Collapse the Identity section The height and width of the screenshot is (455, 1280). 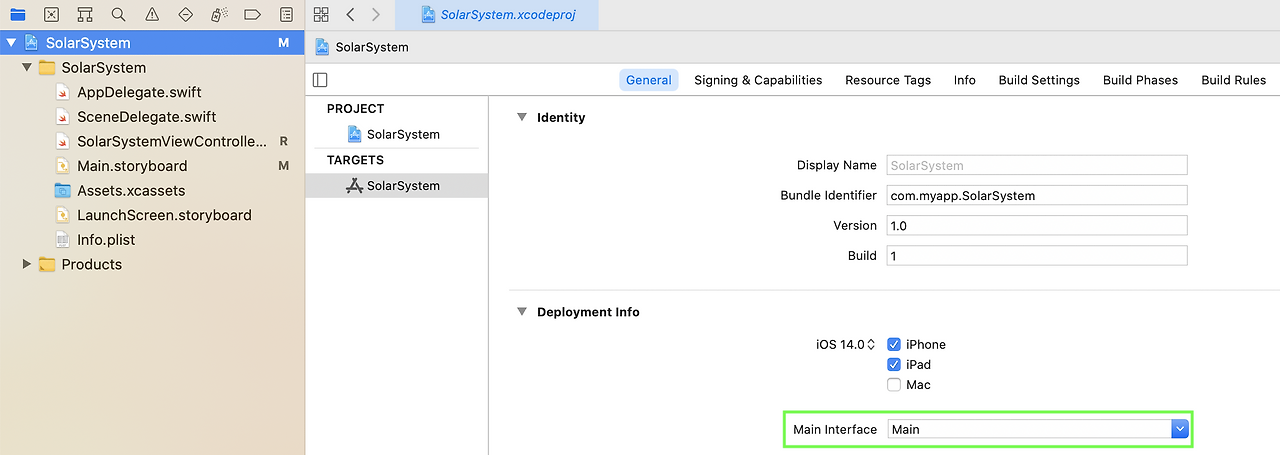[x=521, y=117]
